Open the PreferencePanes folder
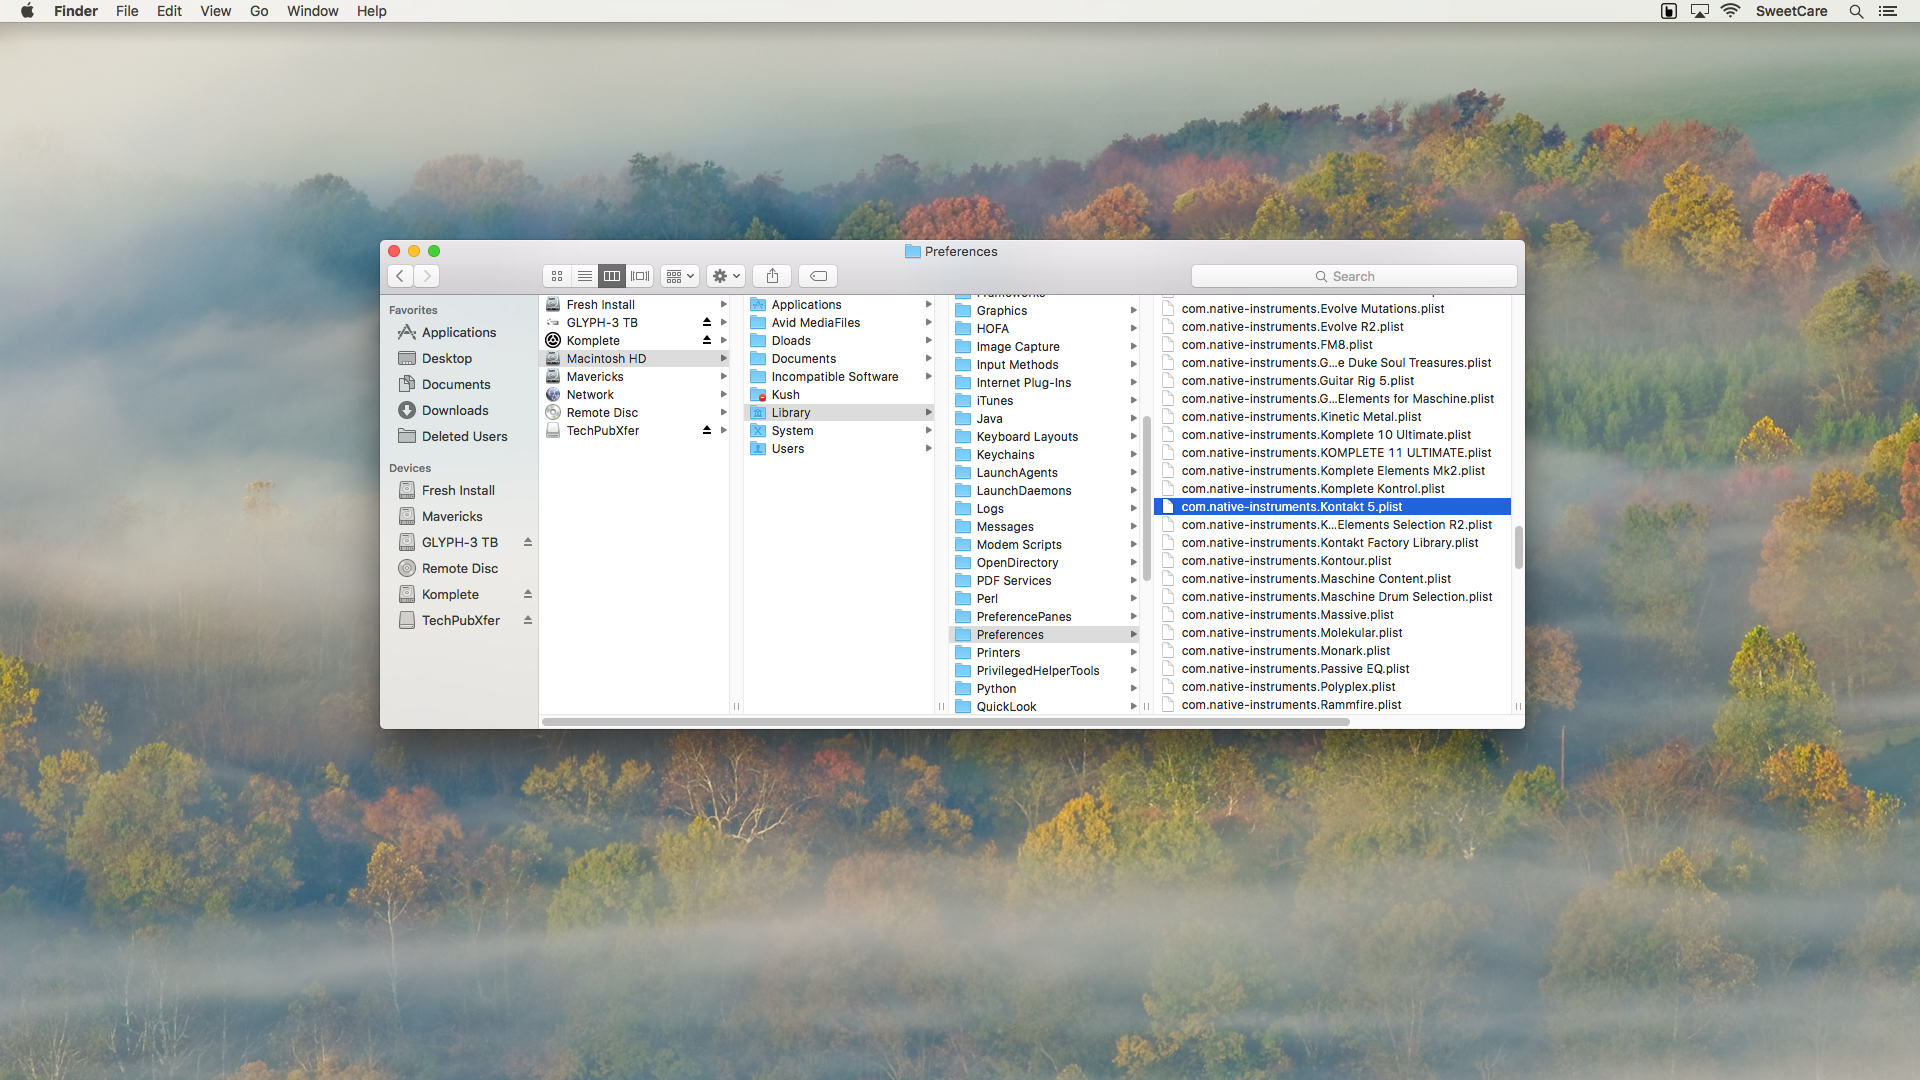Viewport: 1920px width, 1080px height. (x=1045, y=616)
